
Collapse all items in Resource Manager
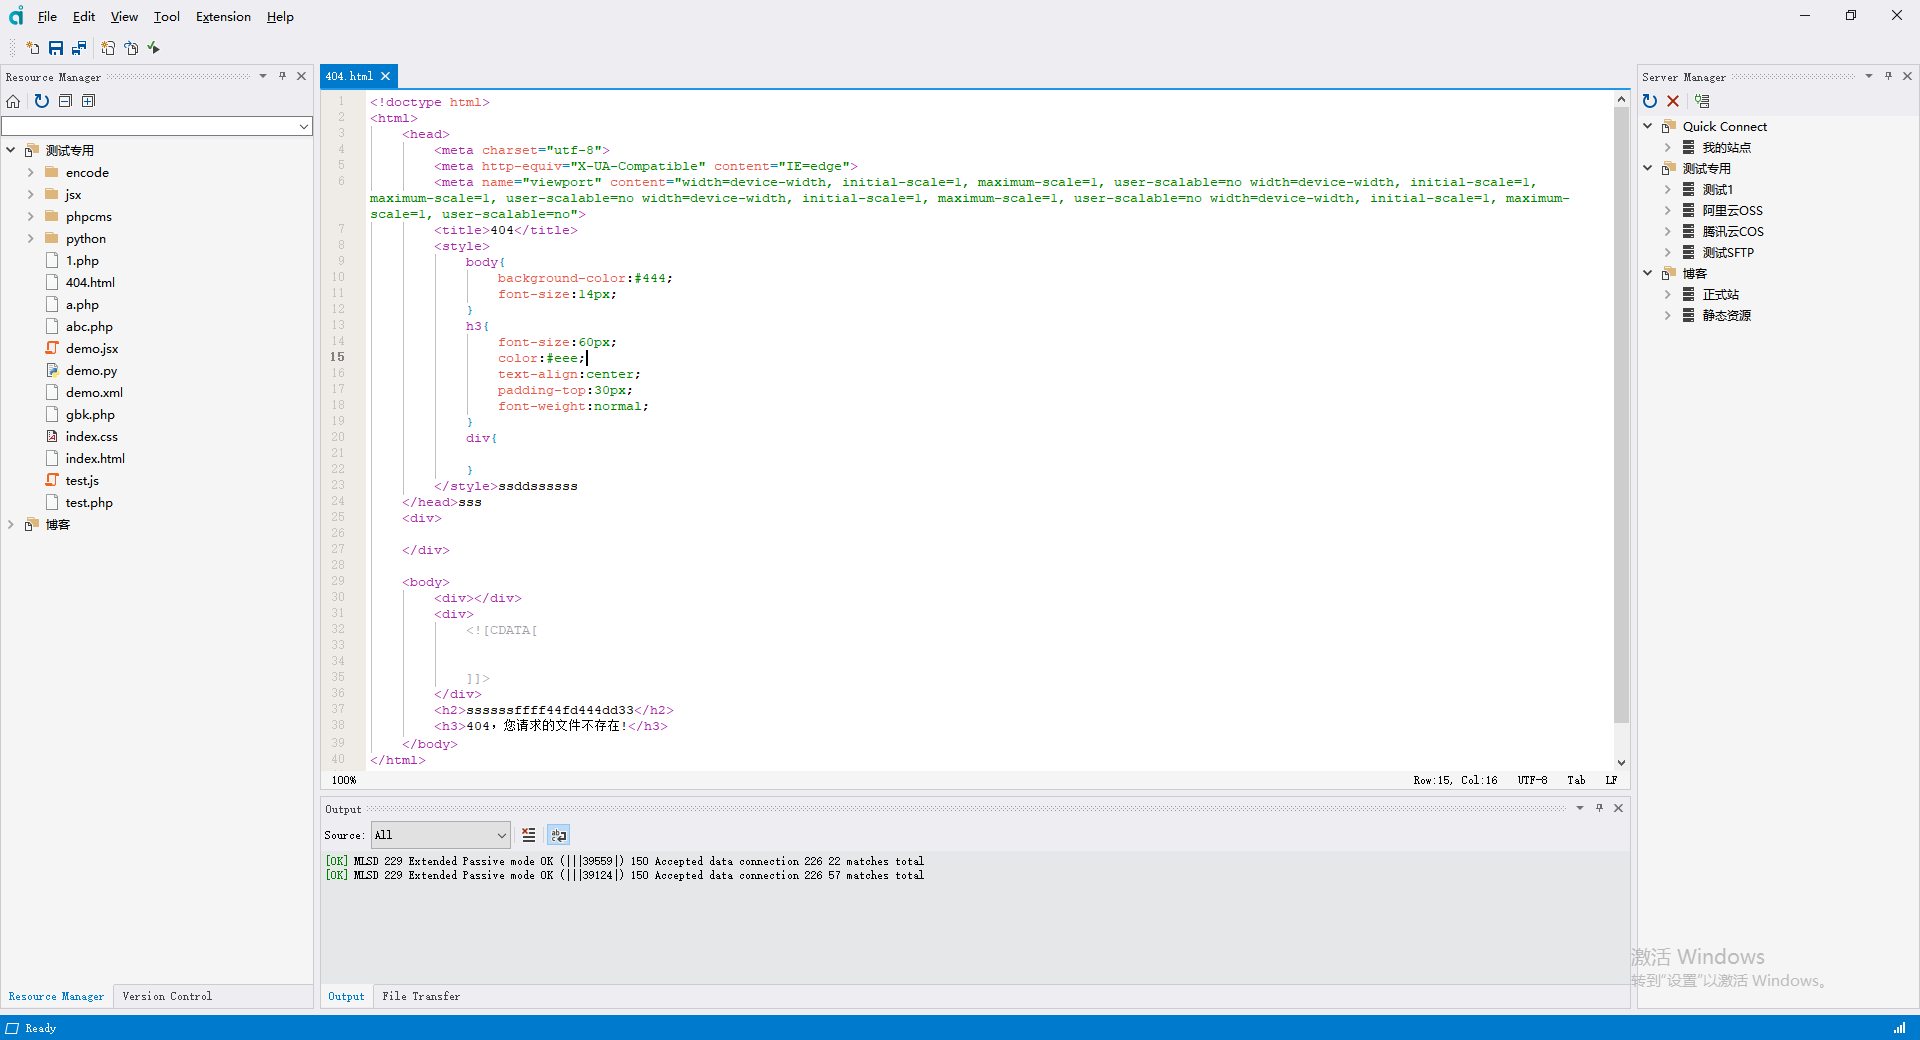[65, 101]
